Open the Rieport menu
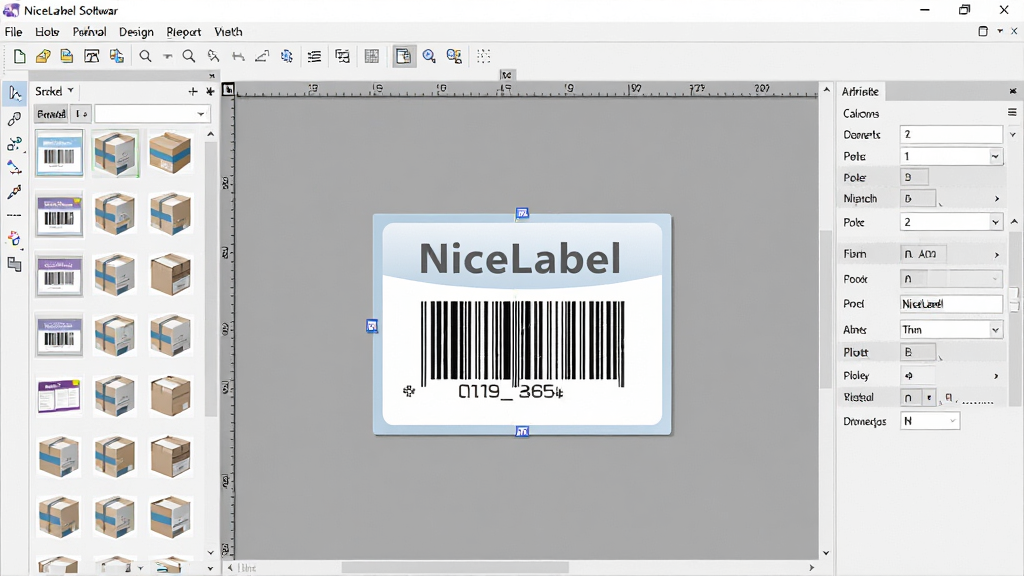The height and width of the screenshot is (576, 1024). tap(184, 31)
